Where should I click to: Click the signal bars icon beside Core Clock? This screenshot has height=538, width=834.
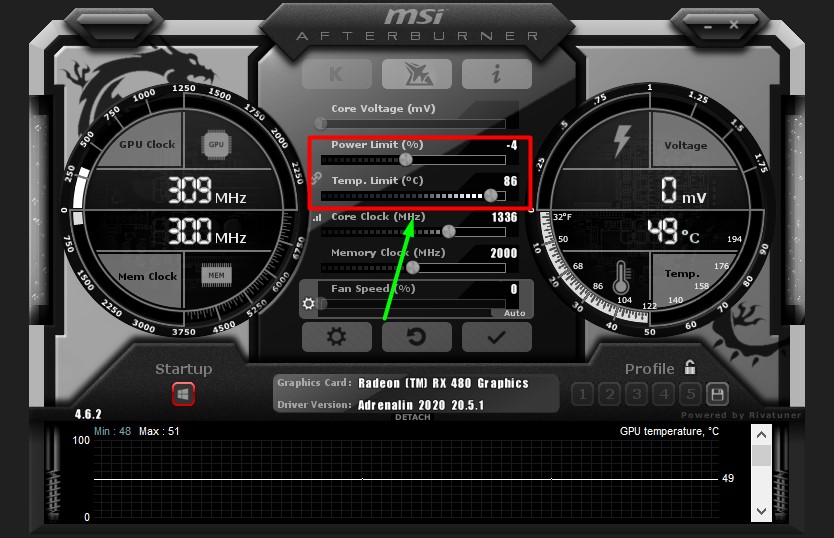pyautogui.click(x=317, y=217)
